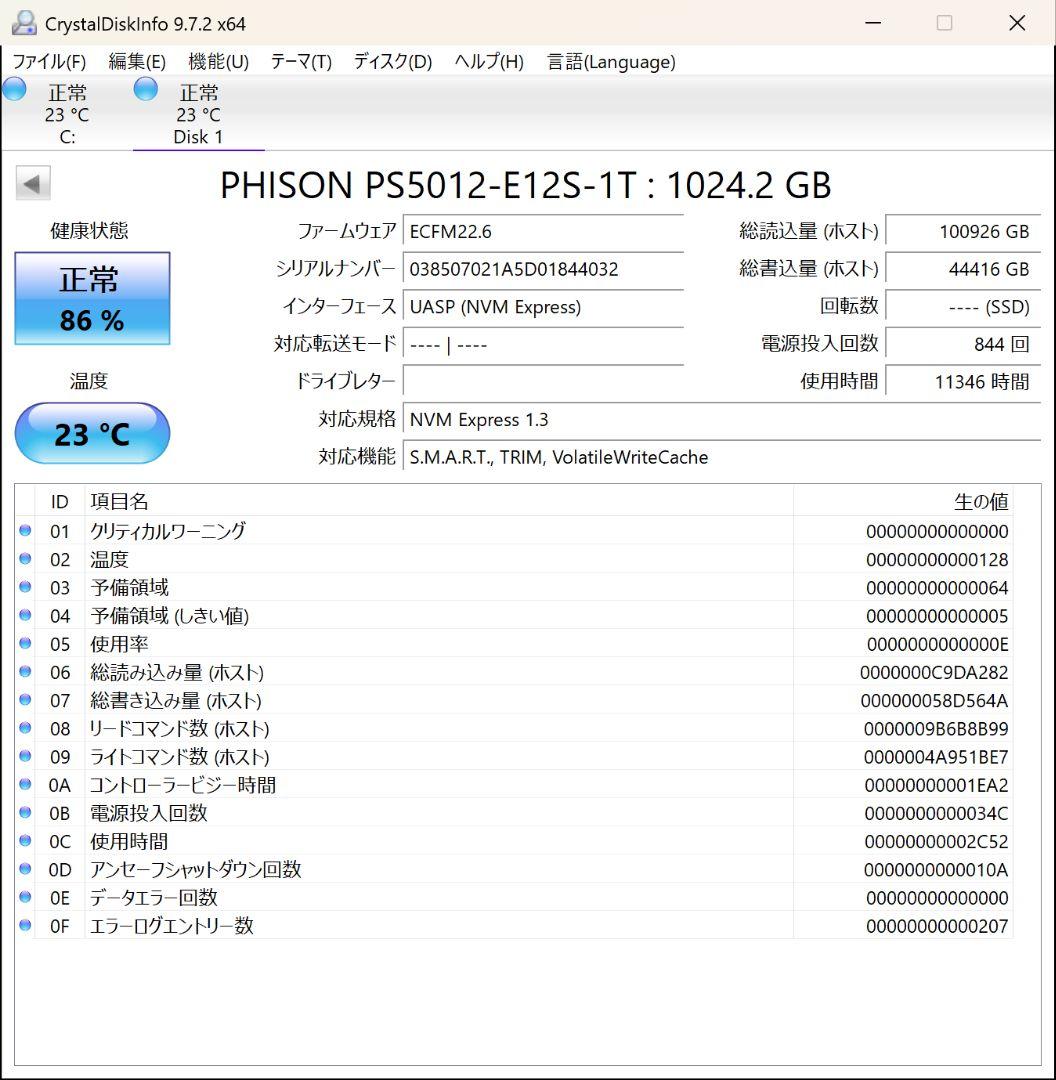Click the blue status circle above the C: drive
Viewport: 1056px width, 1080px height.
(x=14, y=89)
